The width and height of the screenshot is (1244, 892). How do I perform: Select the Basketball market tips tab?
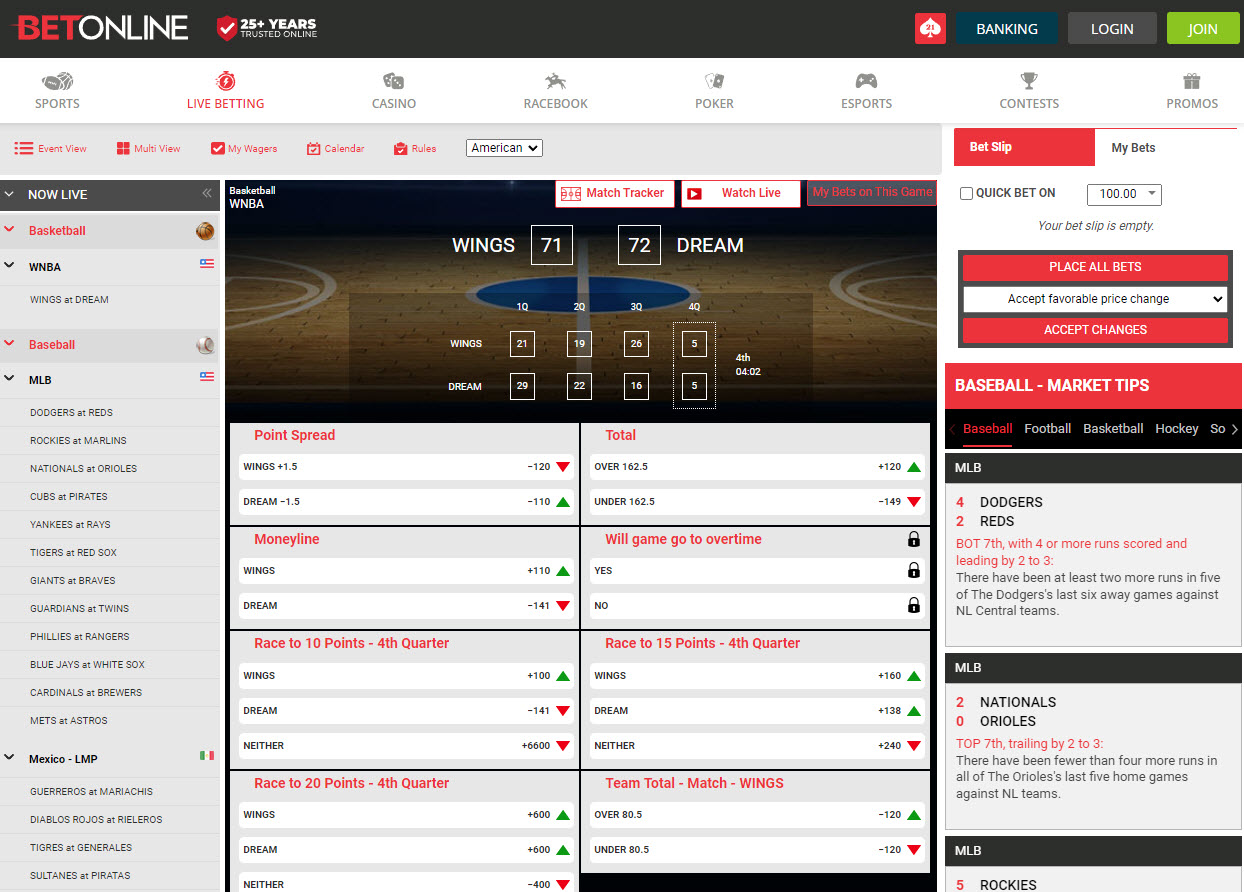point(1113,429)
